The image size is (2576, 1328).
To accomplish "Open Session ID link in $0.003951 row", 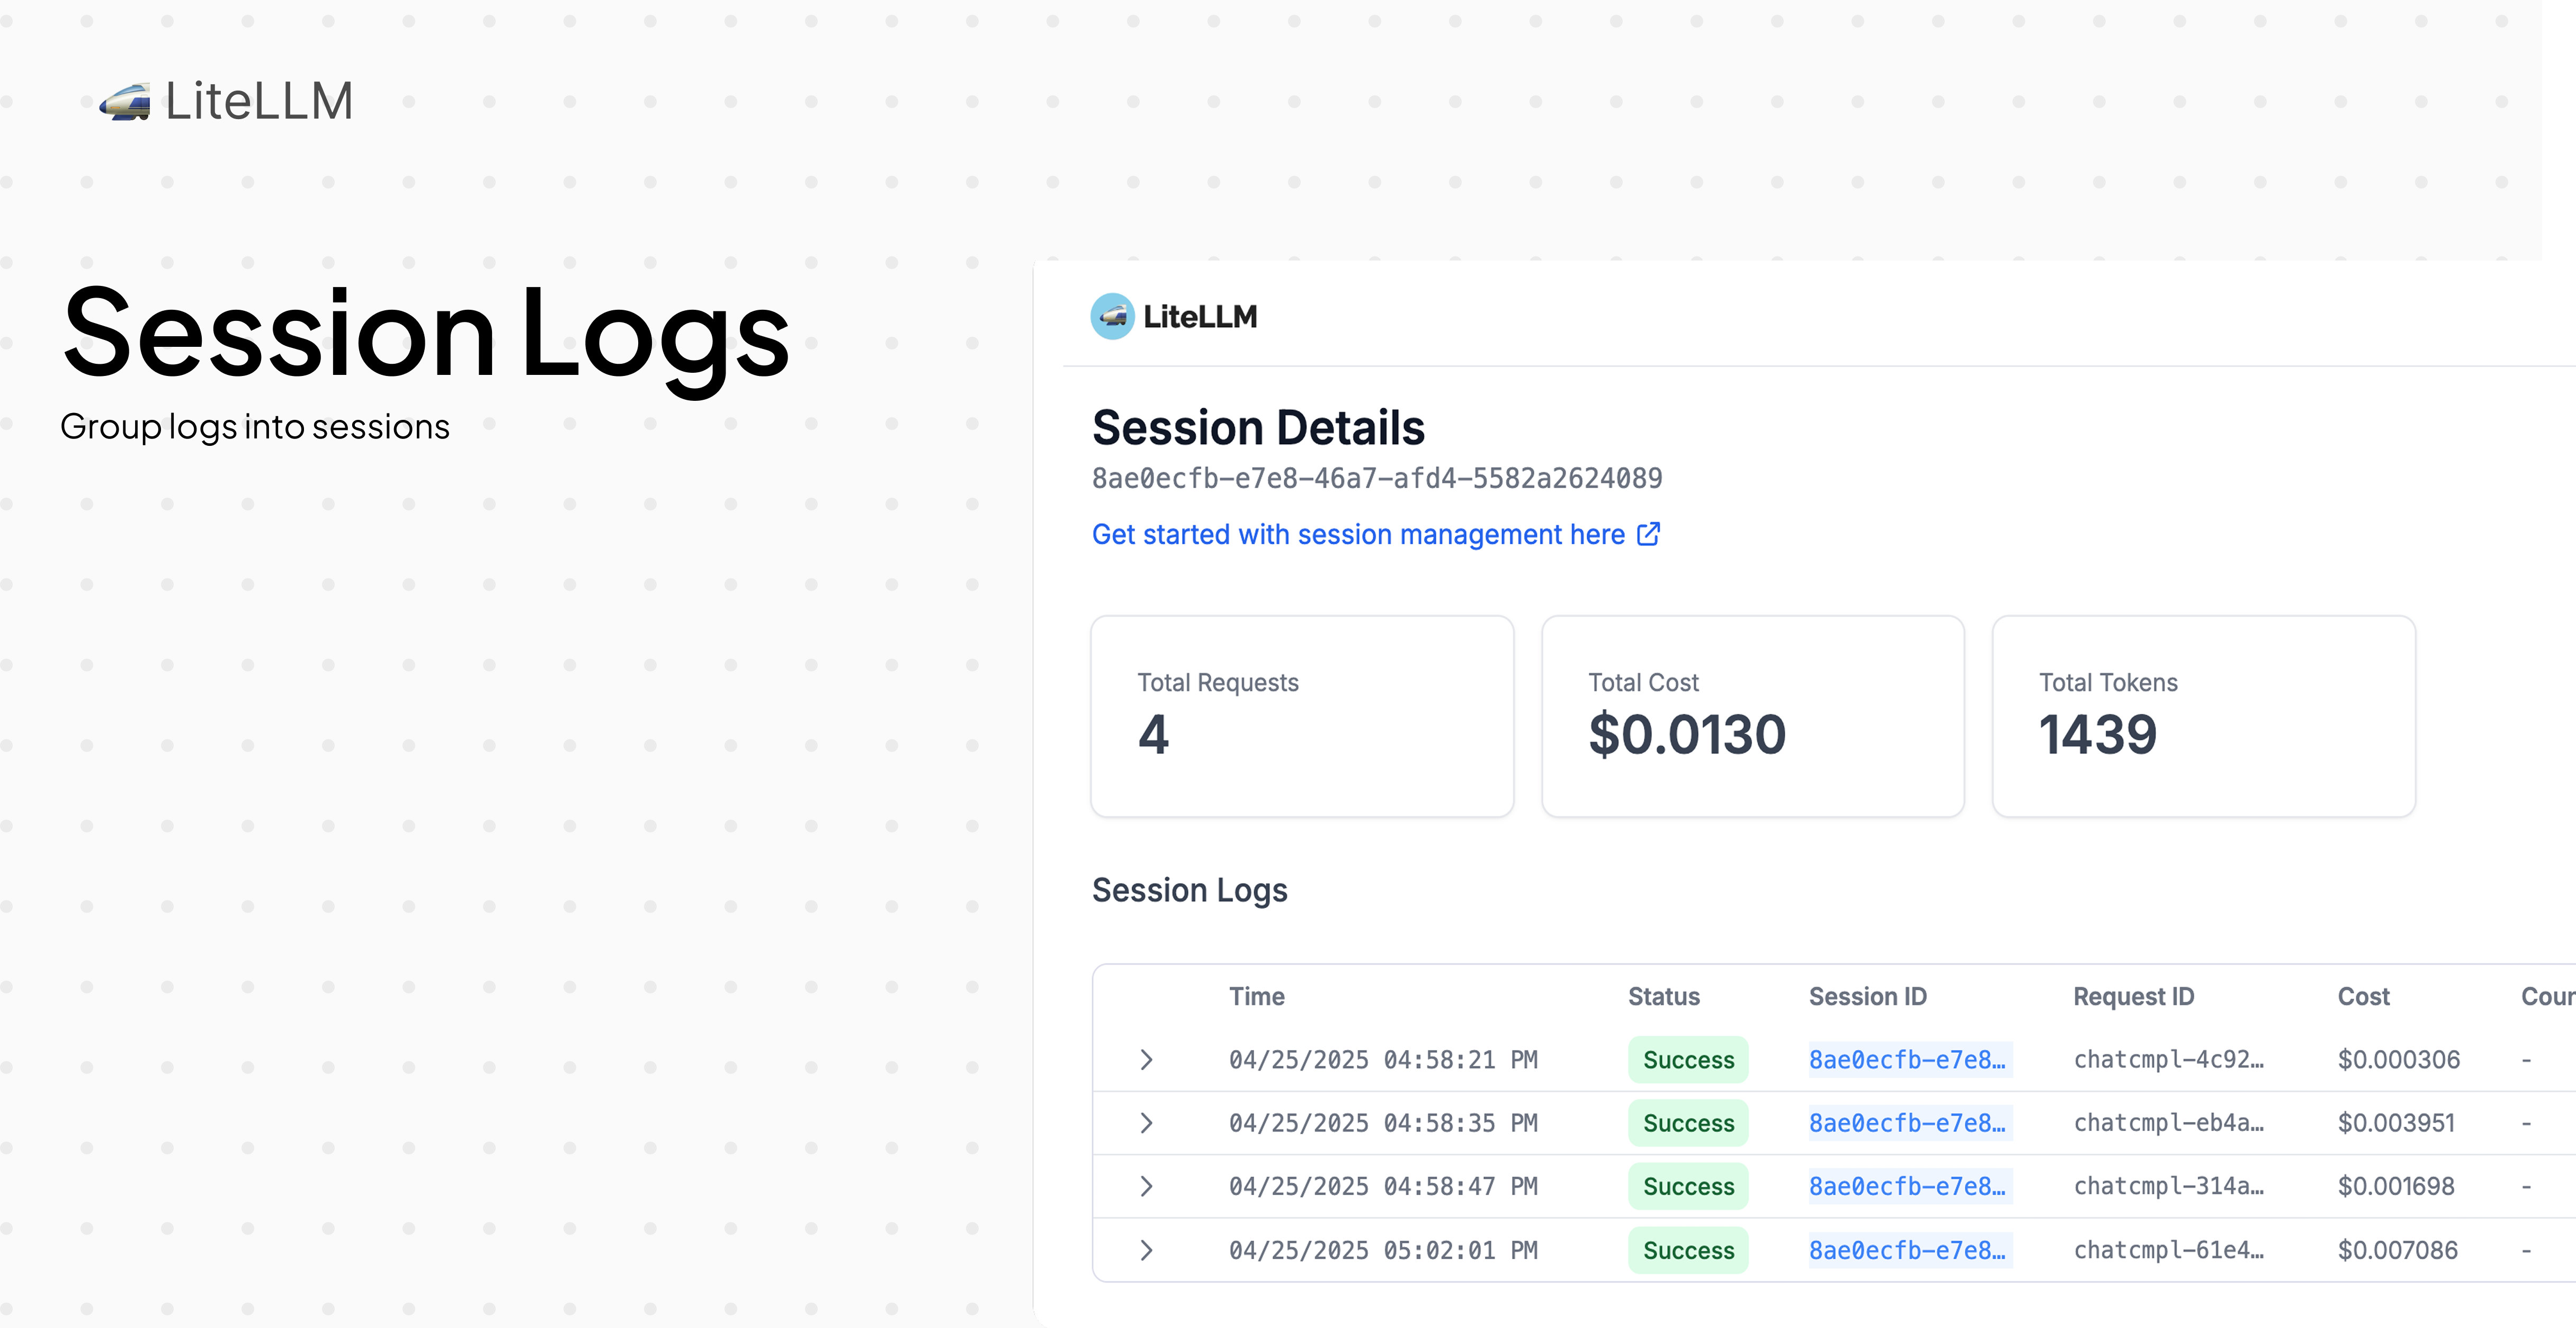I will point(1906,1123).
